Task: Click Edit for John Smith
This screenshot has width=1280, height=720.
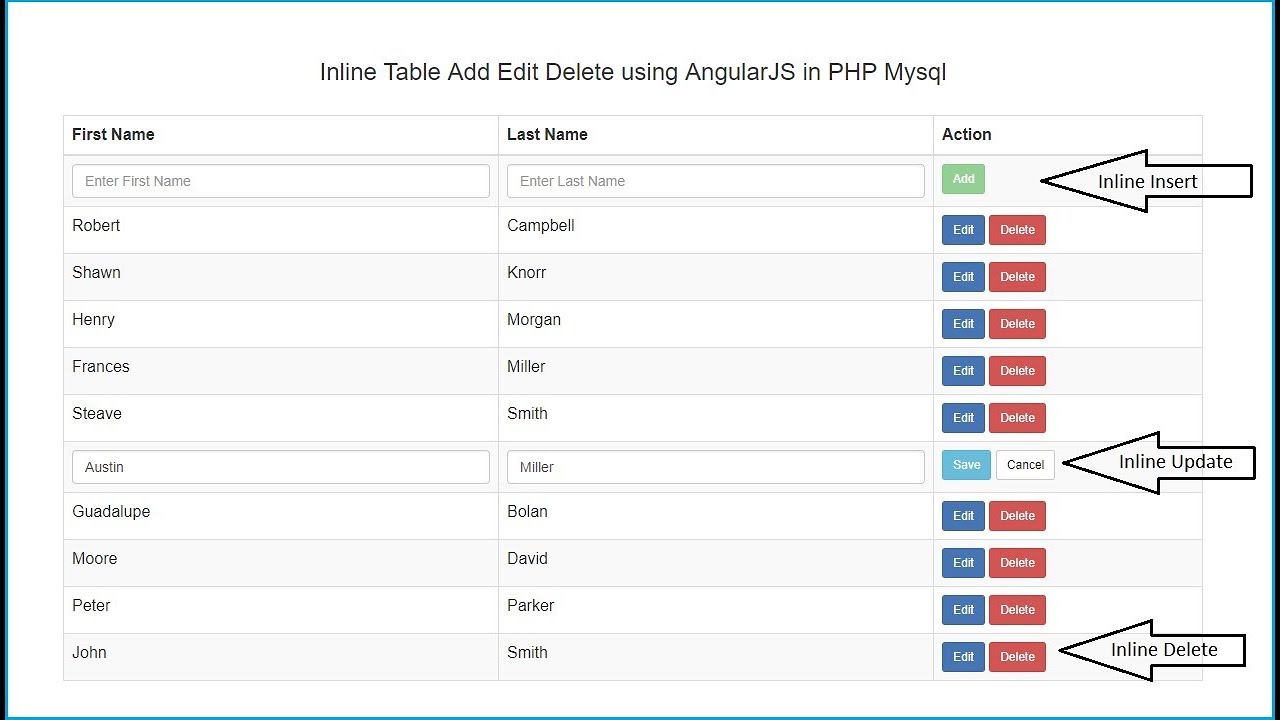Action: tap(963, 657)
